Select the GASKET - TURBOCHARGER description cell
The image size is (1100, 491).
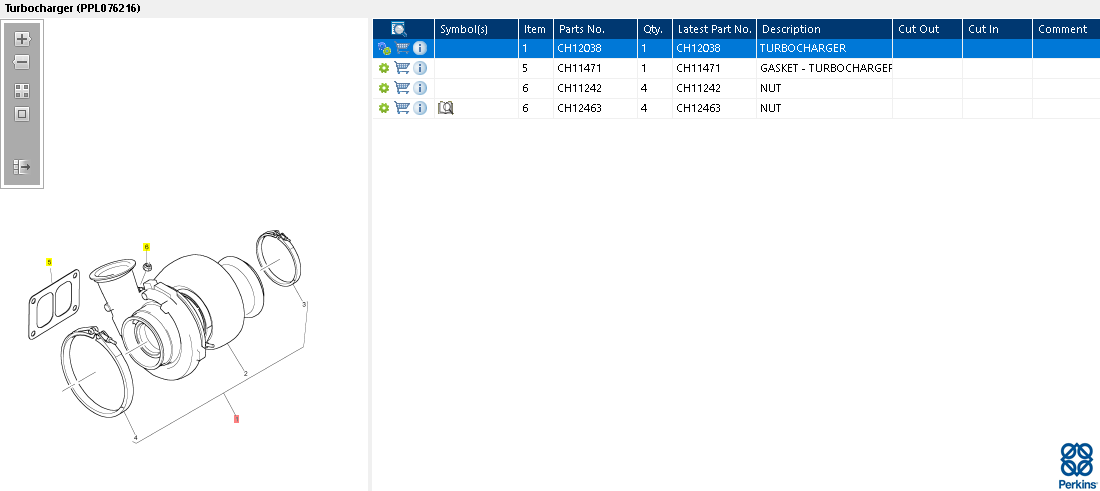[824, 68]
